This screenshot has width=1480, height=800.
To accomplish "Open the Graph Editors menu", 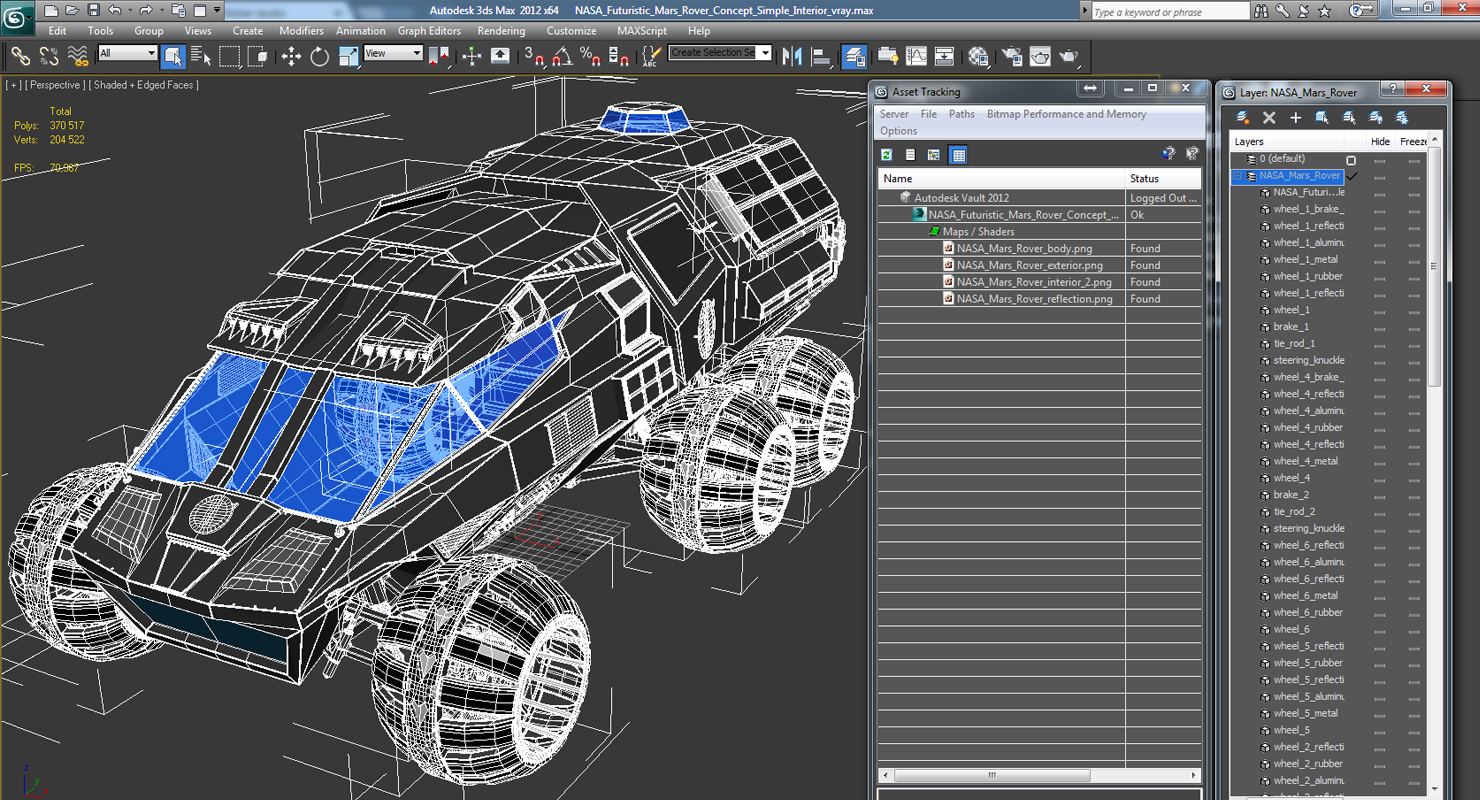I will 429,31.
